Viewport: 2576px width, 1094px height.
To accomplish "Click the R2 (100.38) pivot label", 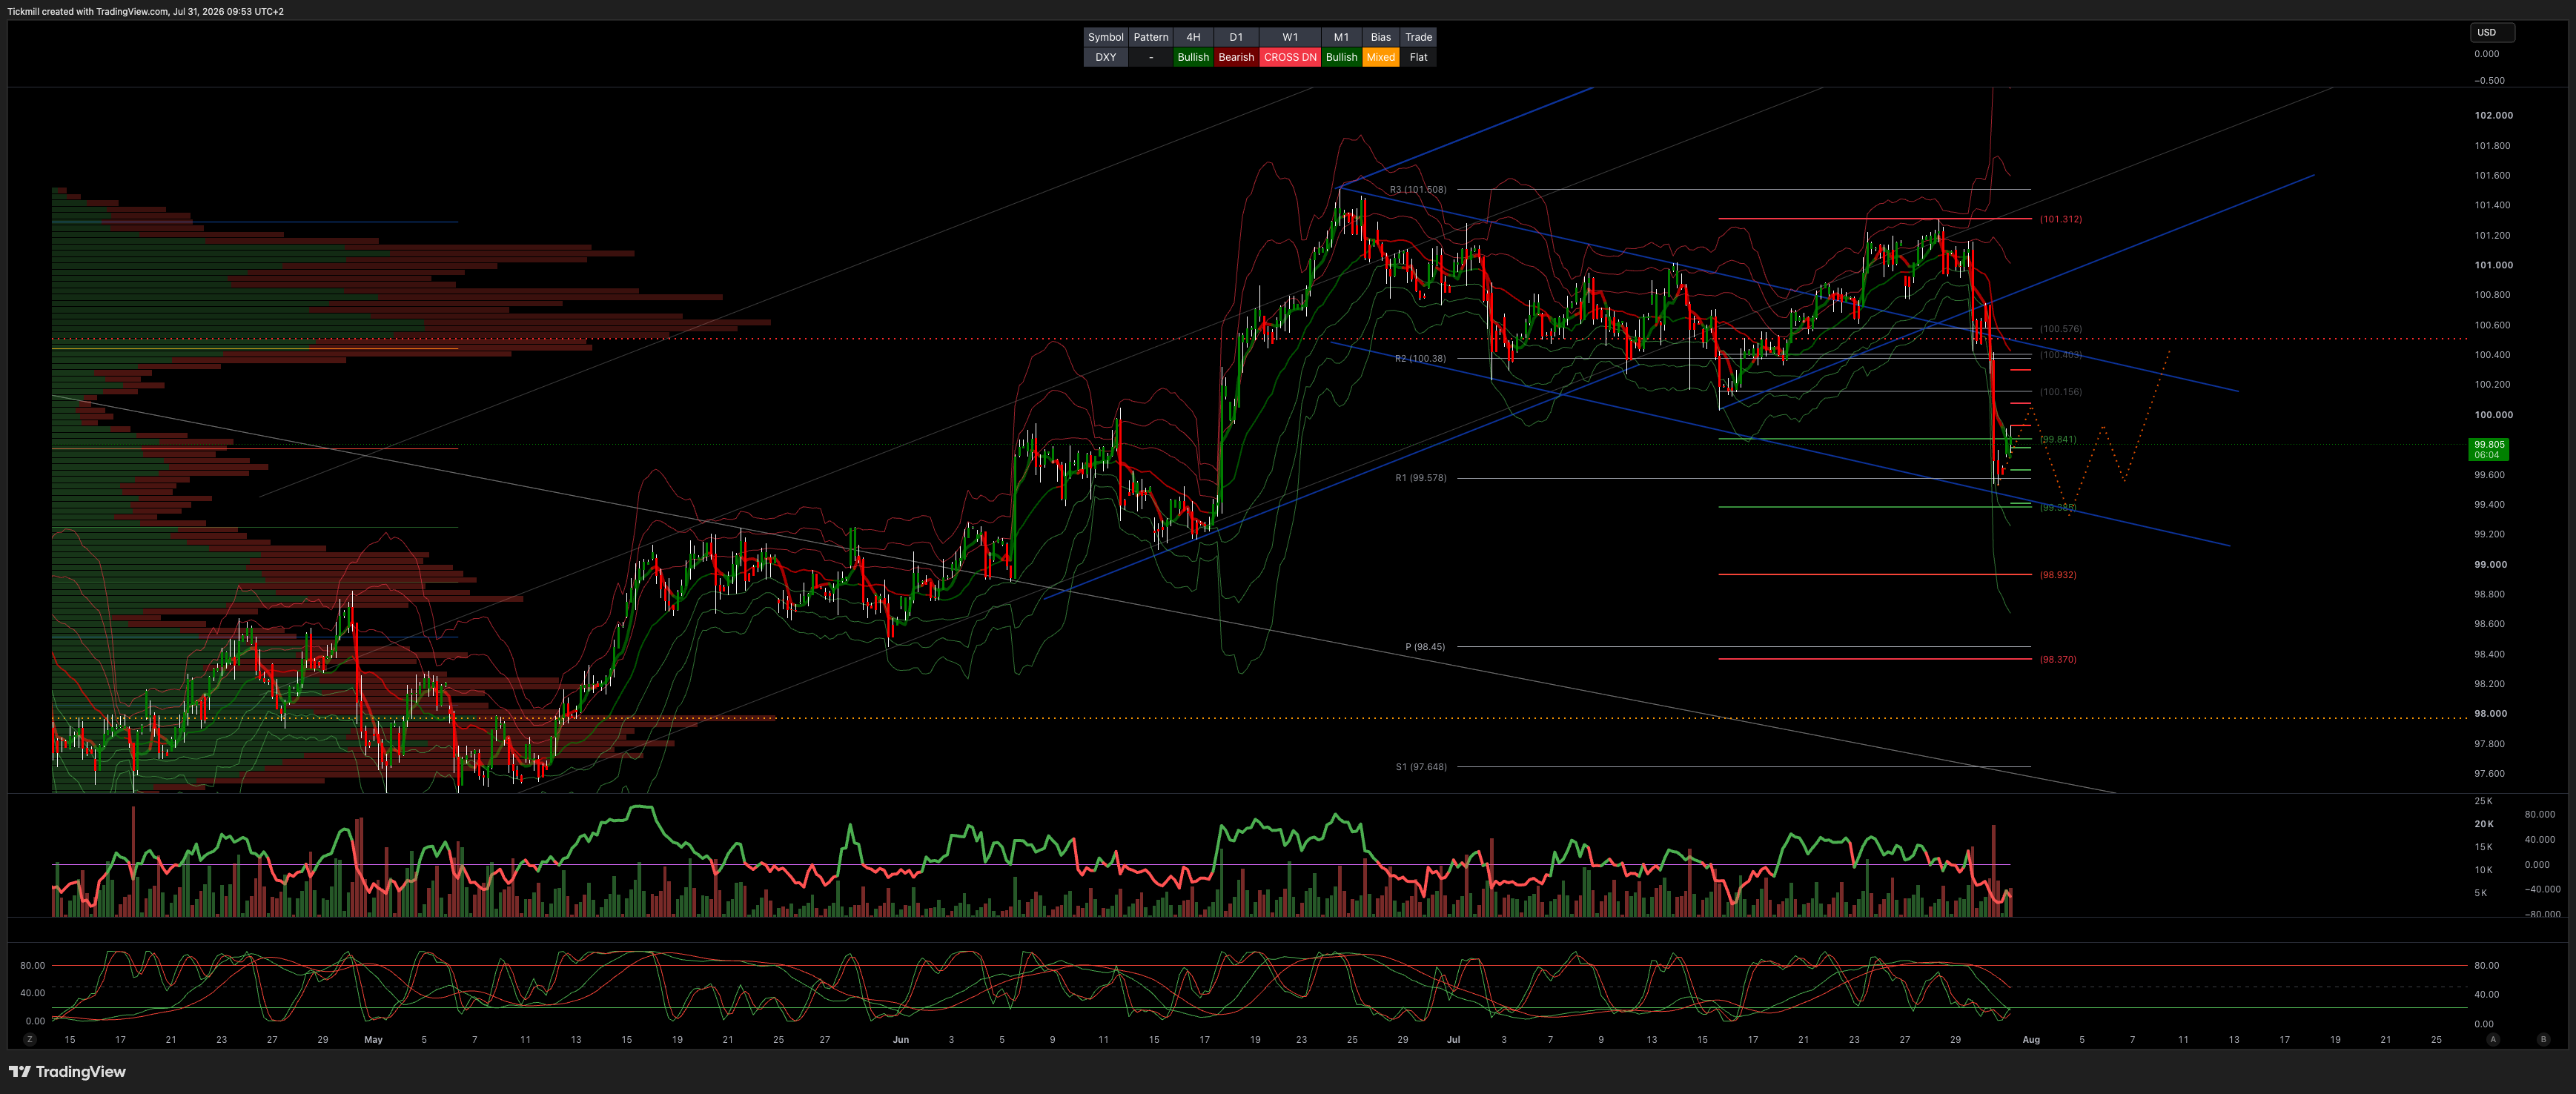I will pos(1420,358).
